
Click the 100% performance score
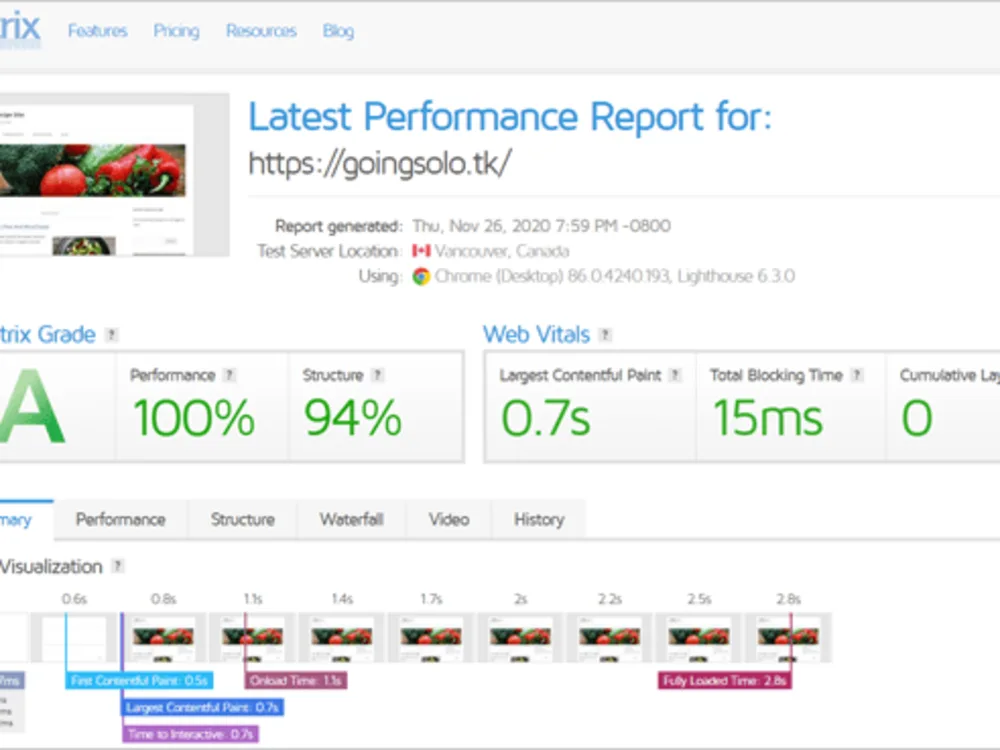point(194,418)
